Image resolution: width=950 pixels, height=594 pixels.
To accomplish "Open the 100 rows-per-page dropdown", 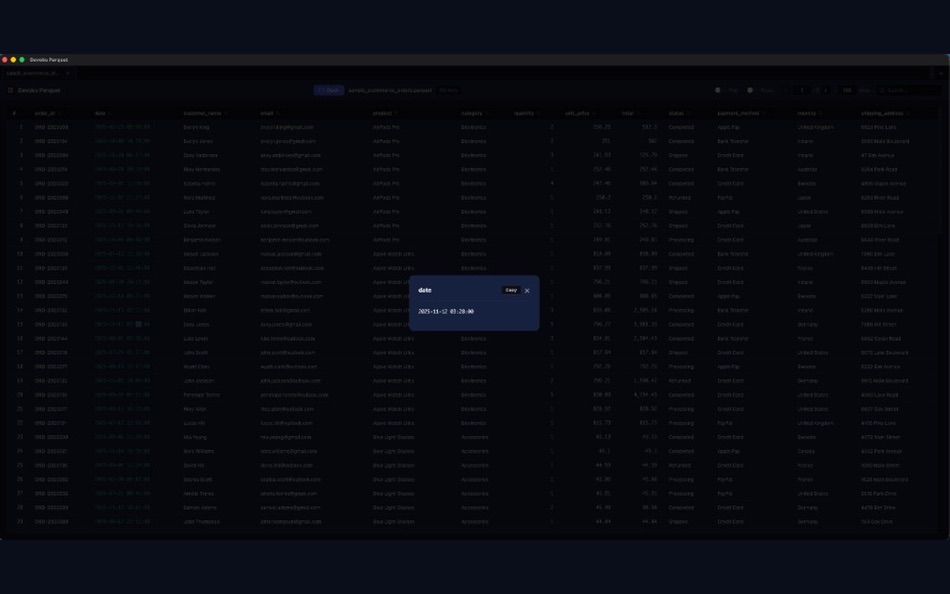I will 846,90.
